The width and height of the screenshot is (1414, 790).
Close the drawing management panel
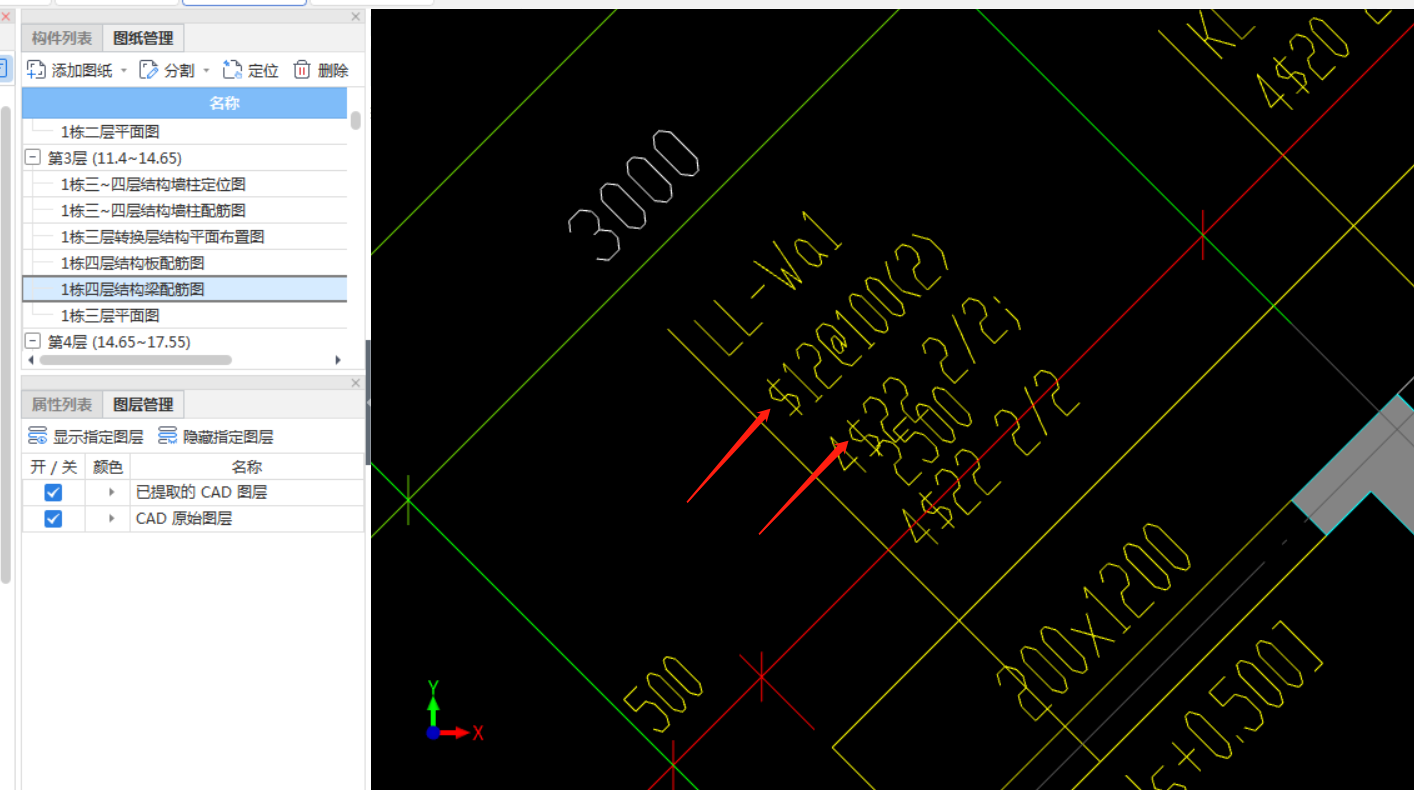coord(356,17)
